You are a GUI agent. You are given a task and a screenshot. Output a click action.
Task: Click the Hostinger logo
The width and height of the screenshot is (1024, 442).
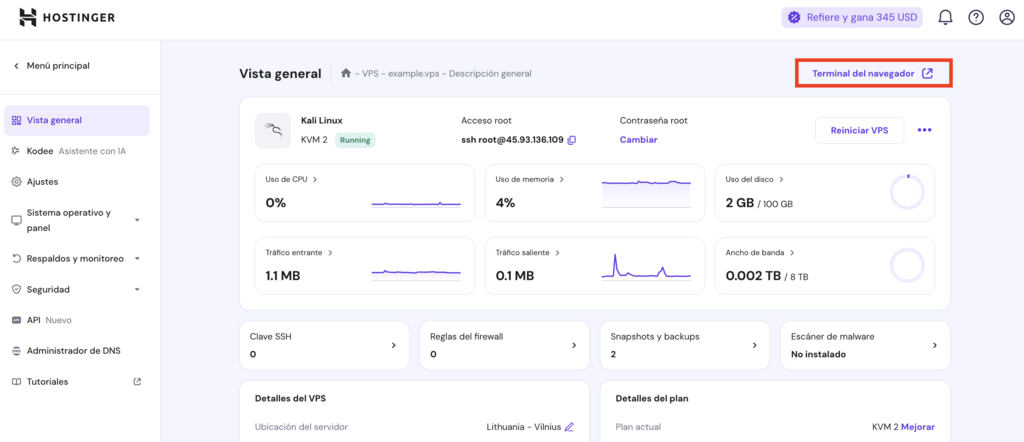pyautogui.click(x=67, y=17)
